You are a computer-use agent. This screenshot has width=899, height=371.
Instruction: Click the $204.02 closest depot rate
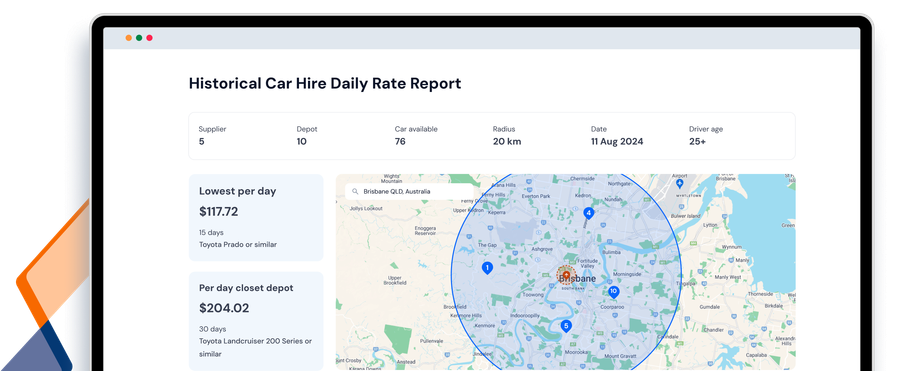(x=224, y=308)
